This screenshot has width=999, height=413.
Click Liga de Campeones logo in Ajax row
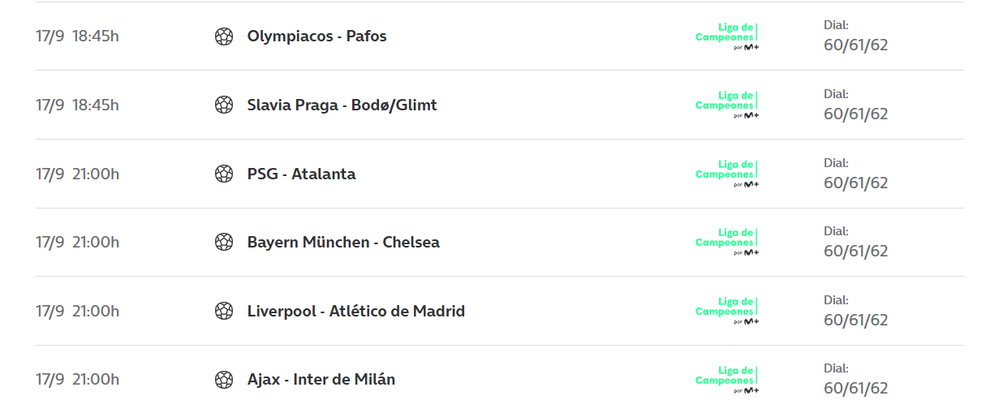tap(728, 380)
